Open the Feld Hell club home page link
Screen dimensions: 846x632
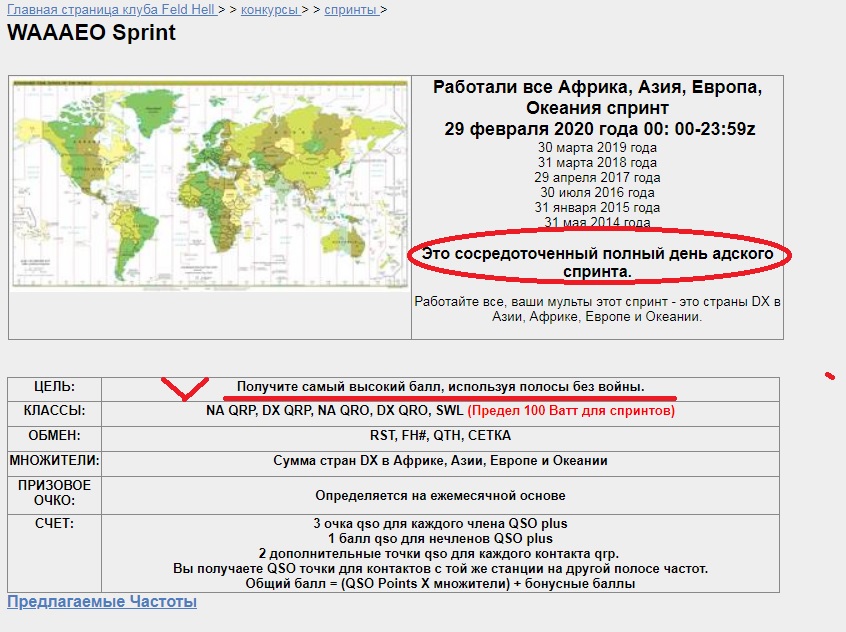[111, 9]
